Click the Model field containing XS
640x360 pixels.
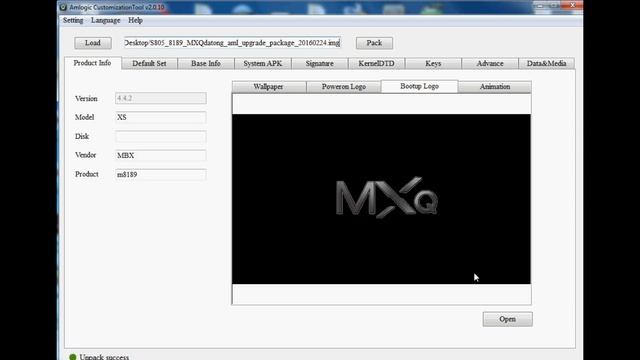tap(161, 118)
